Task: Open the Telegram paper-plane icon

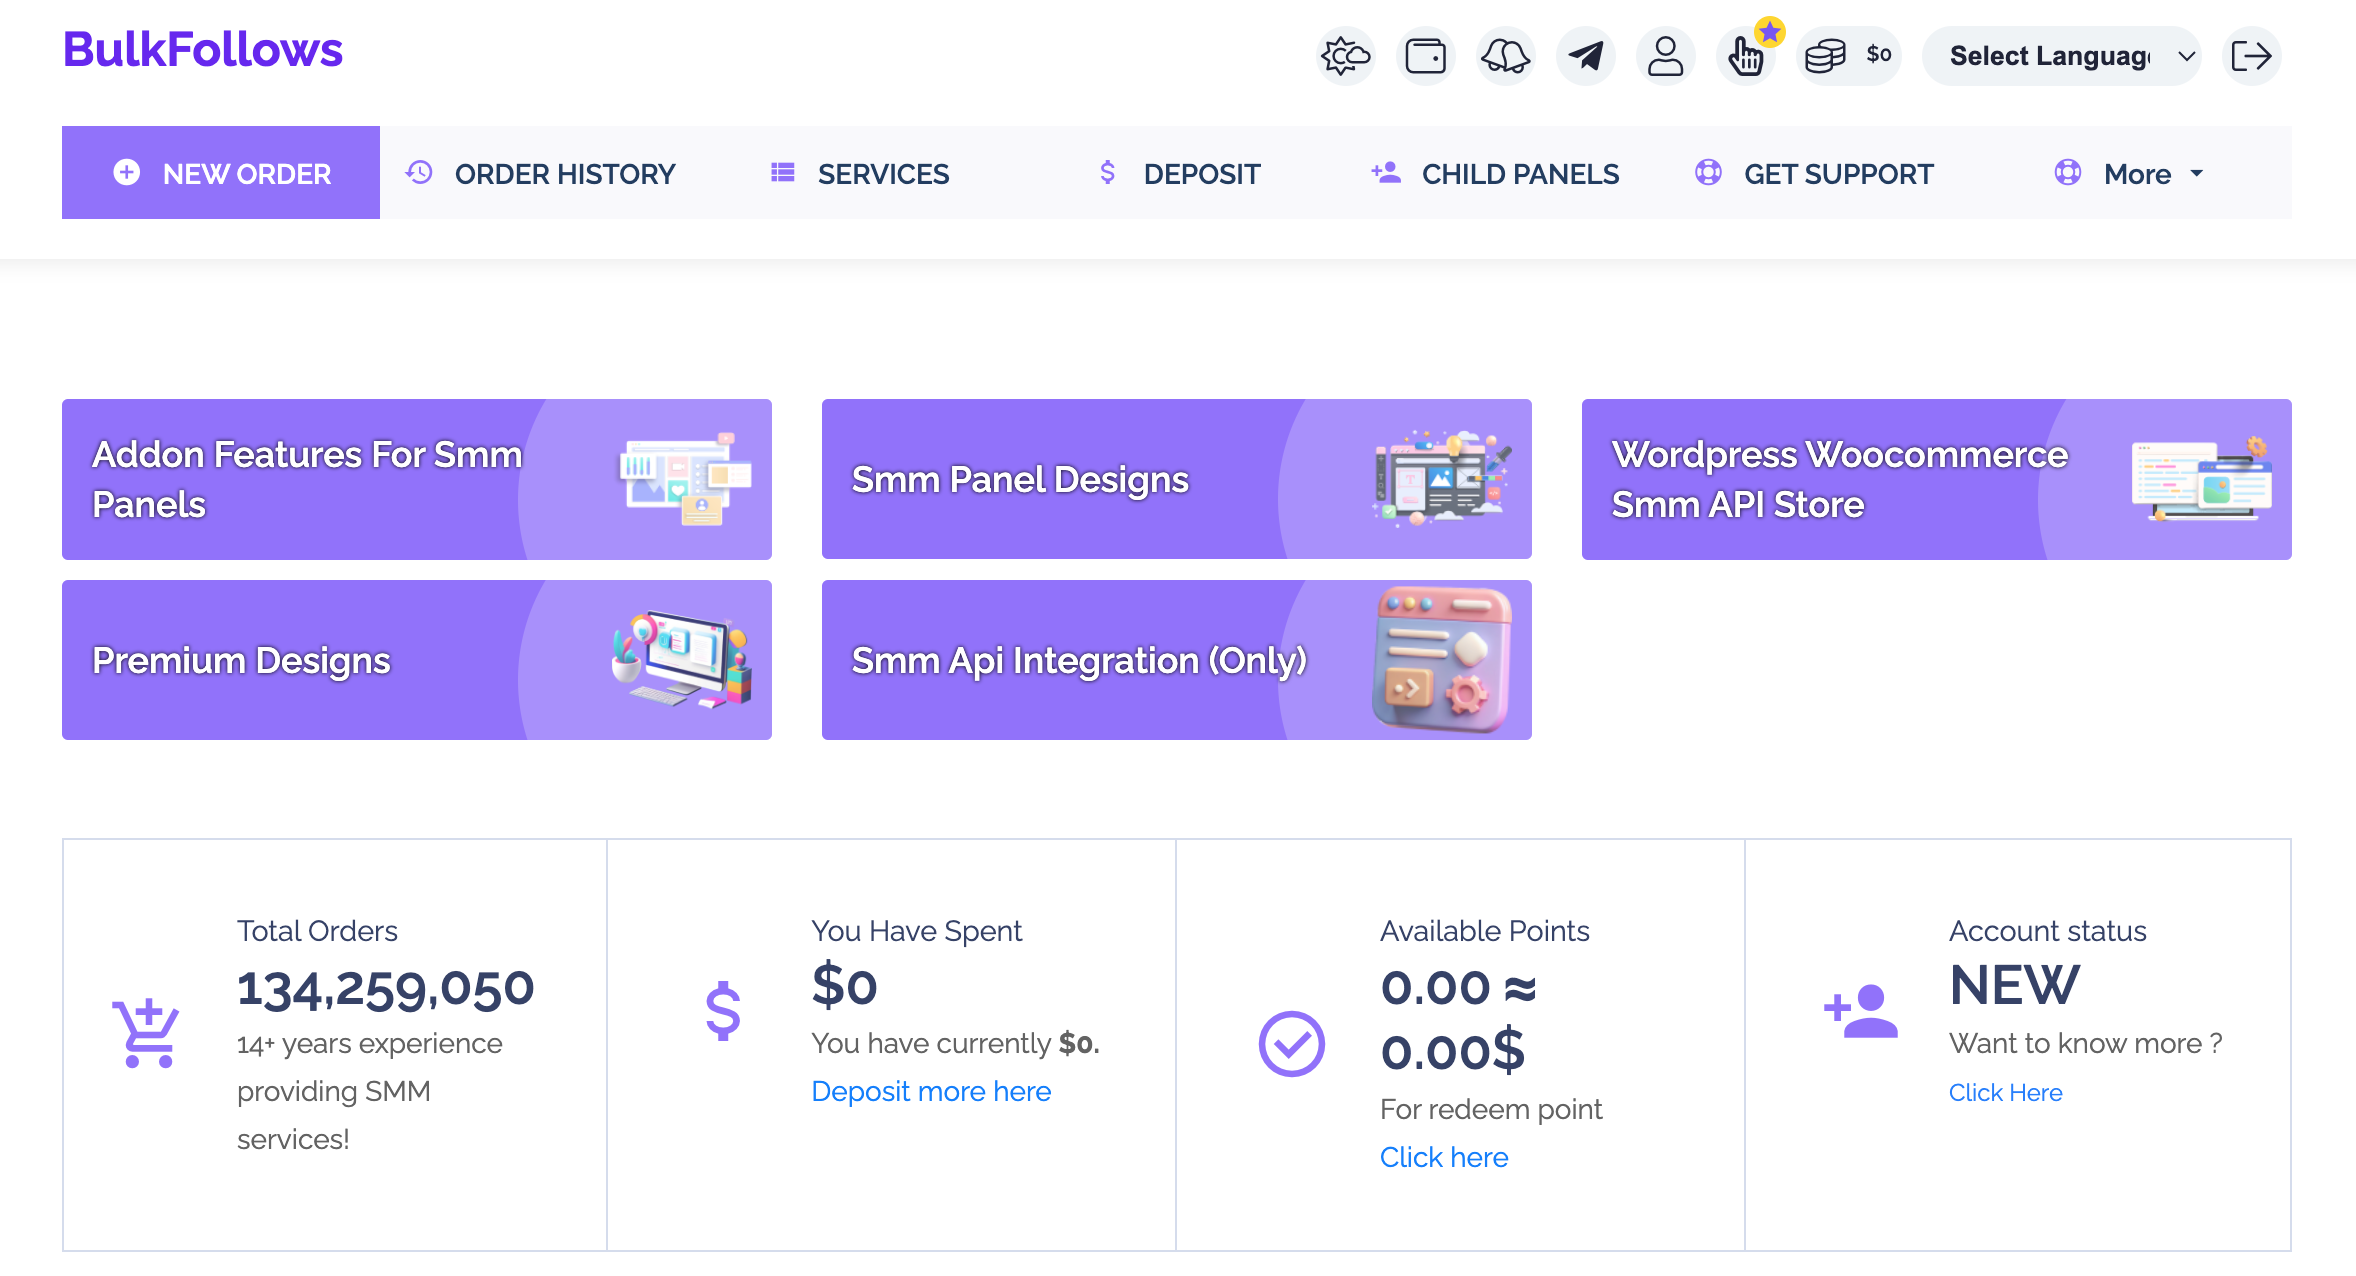Action: coord(1585,56)
